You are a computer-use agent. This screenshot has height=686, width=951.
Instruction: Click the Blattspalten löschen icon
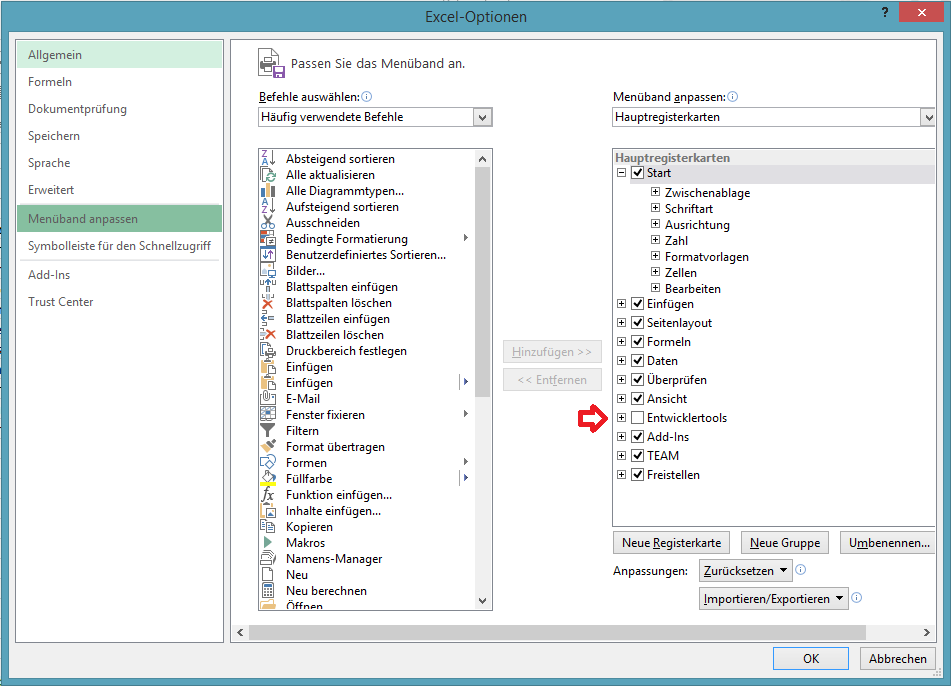pyautogui.click(x=268, y=303)
